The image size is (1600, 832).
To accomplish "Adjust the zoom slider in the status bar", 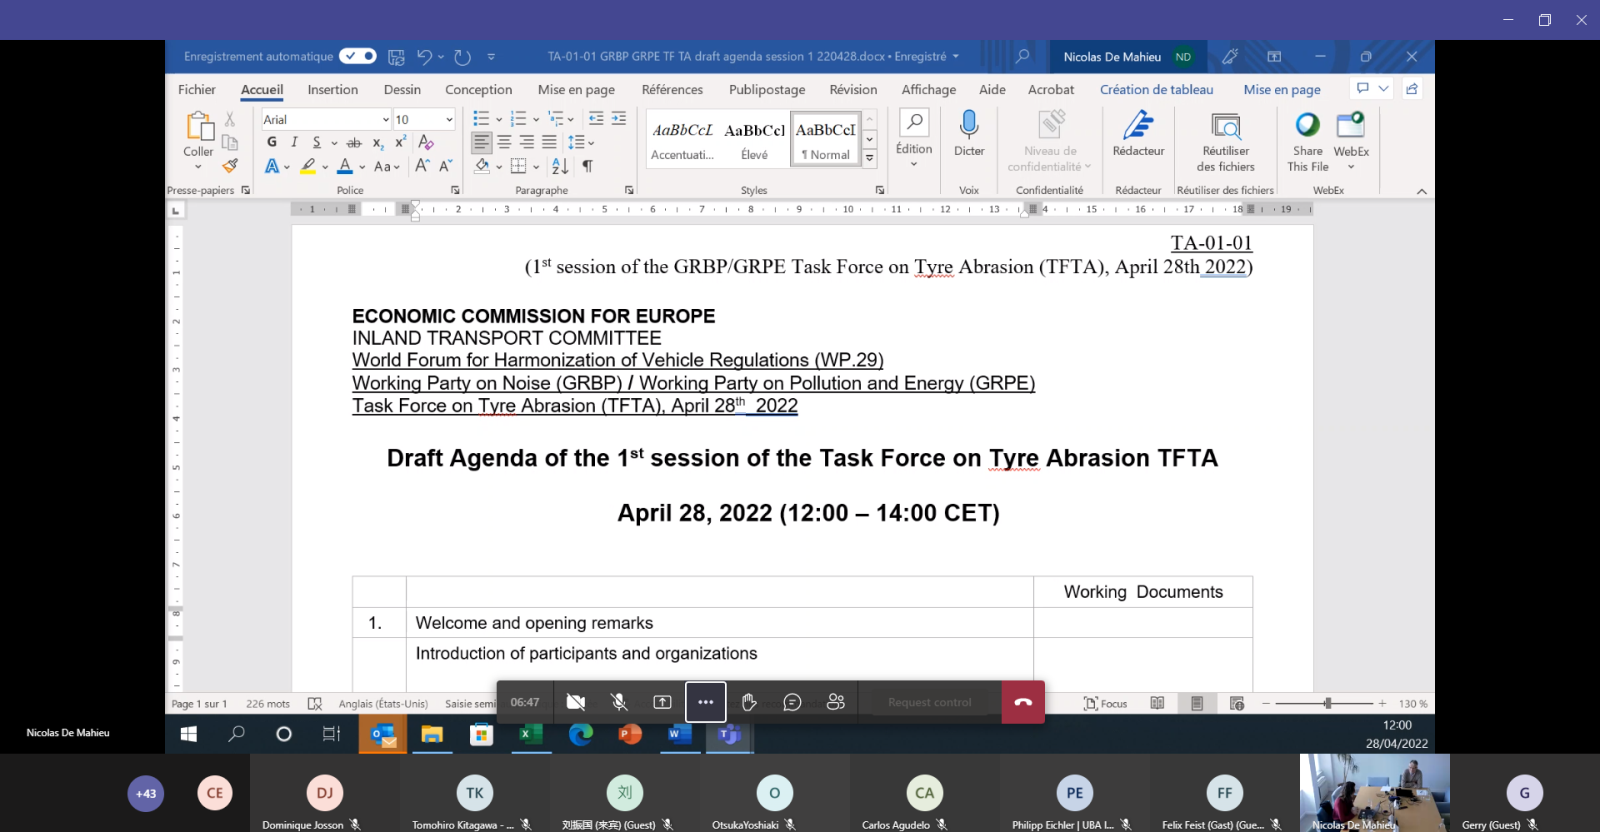I will [x=1327, y=704].
